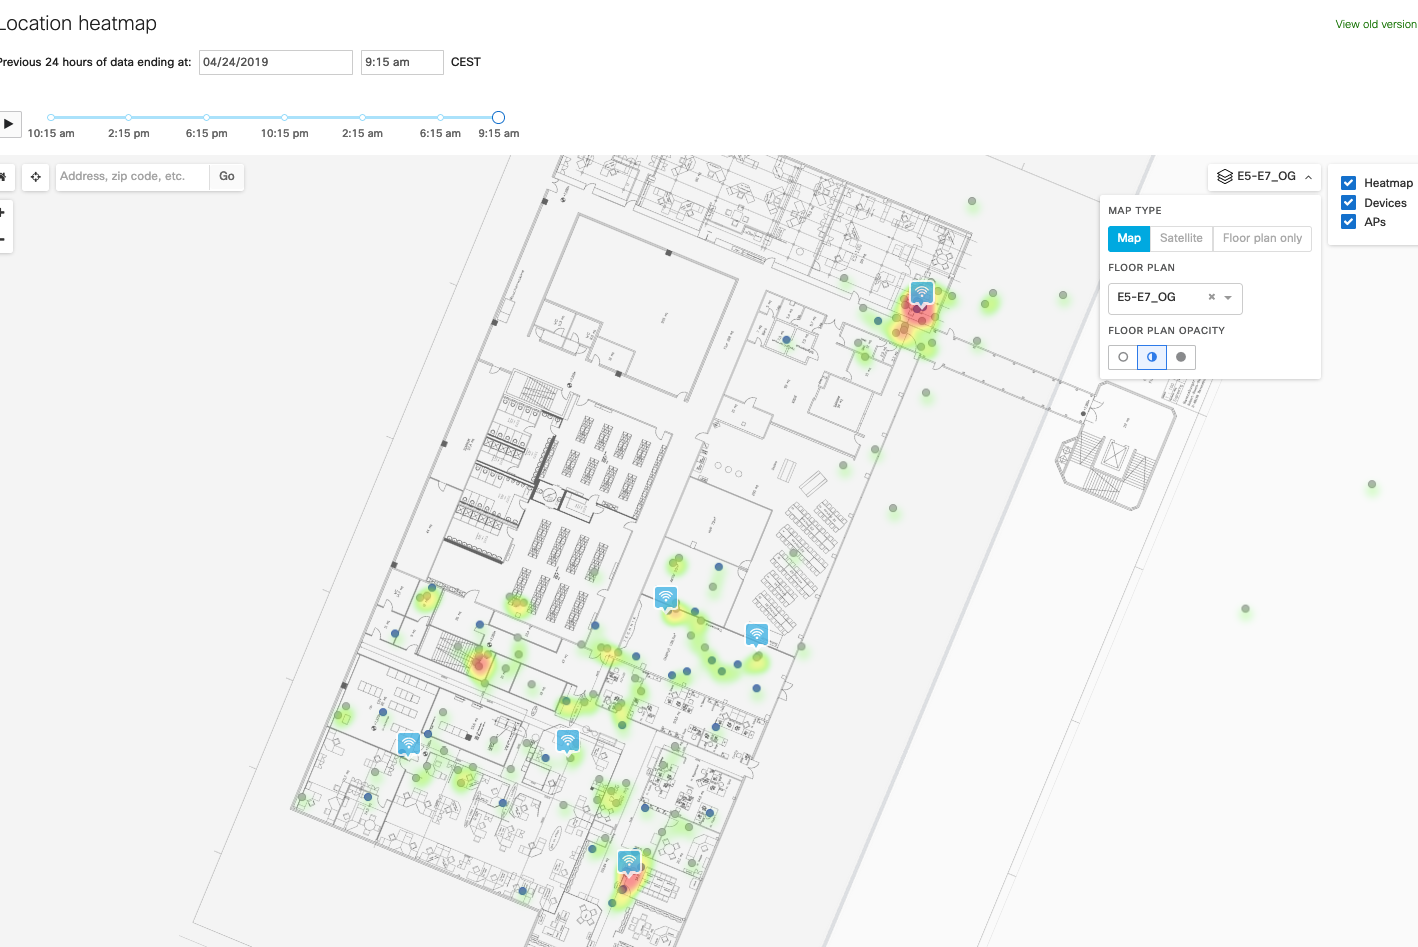Click the Go button next to the address field
The width and height of the screenshot is (1418, 947).
tap(226, 176)
